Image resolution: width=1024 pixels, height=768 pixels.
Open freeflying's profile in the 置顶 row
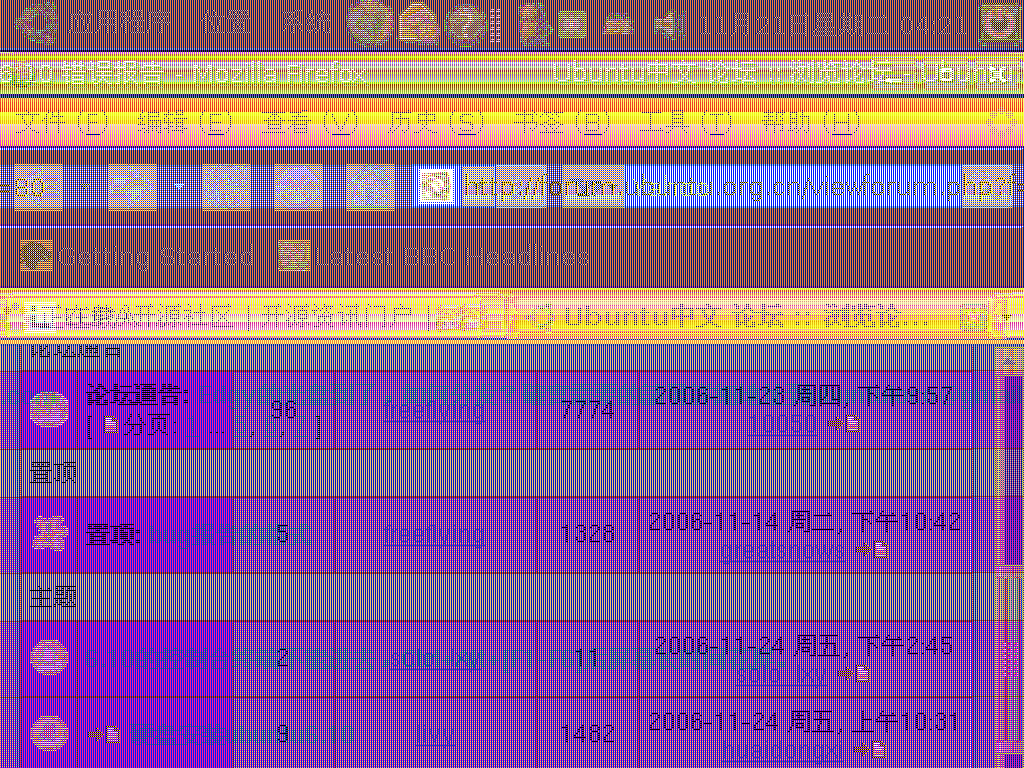pos(434,535)
